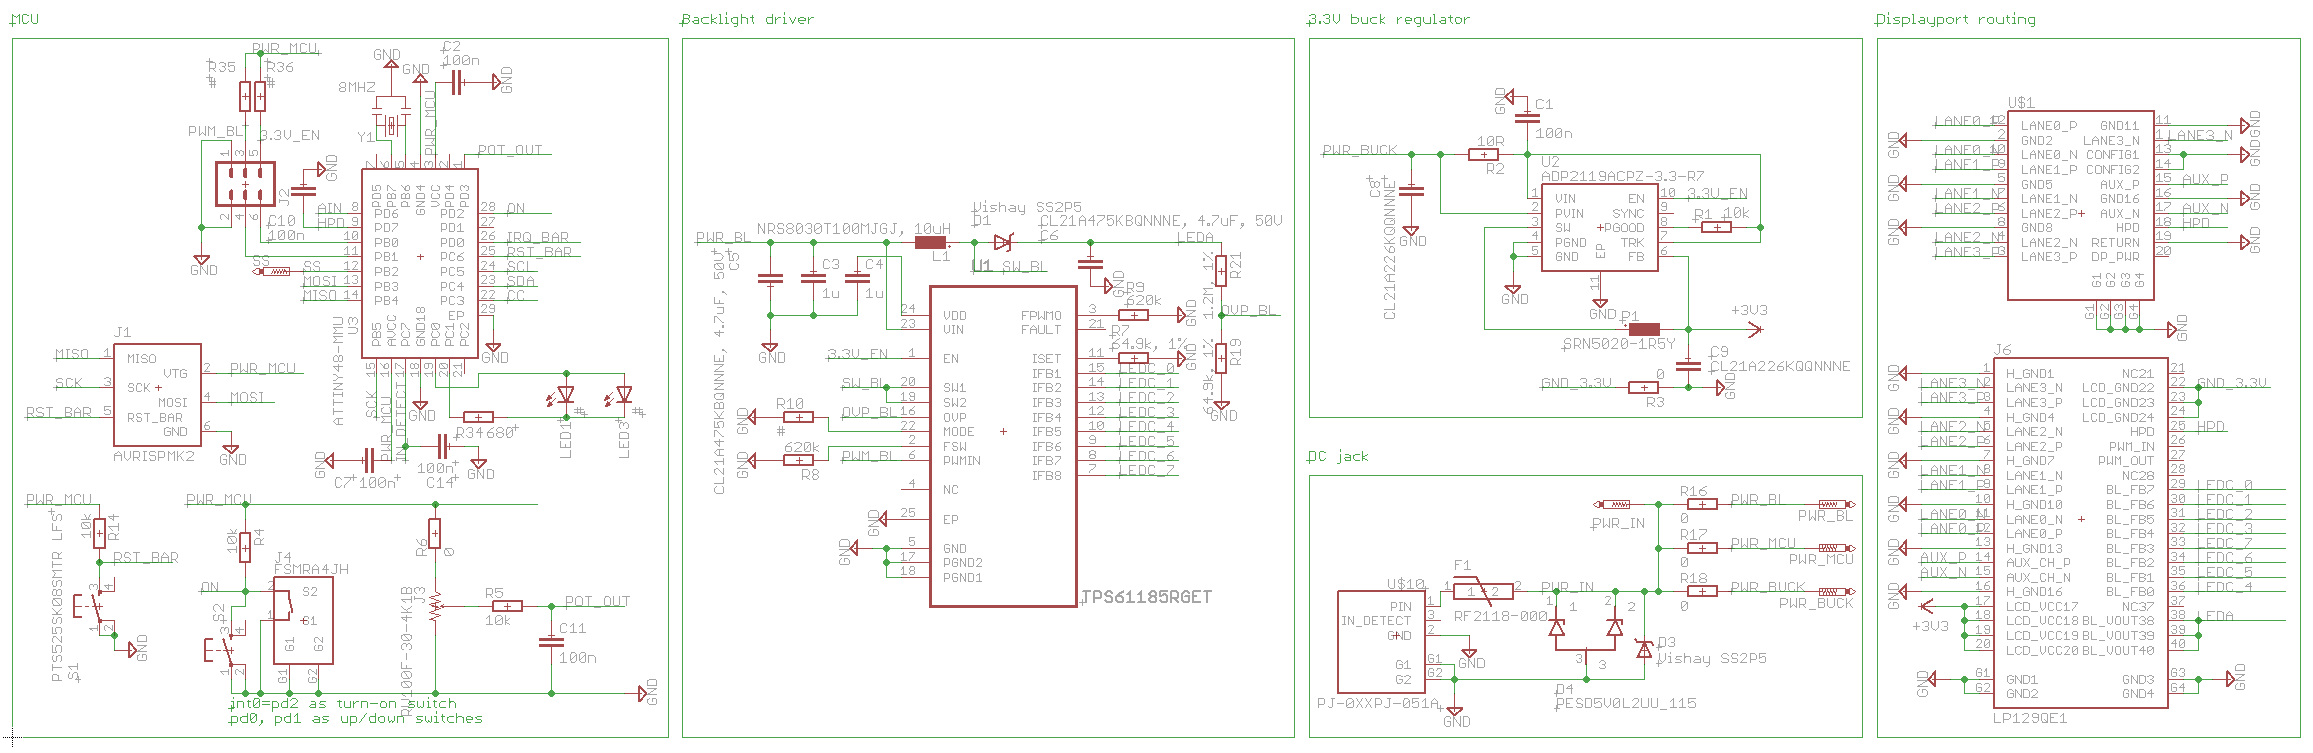This screenshot has height=753, width=2313.
Task: Click the 'OVP_BL' net label beside R21
Action: click(x=1249, y=310)
